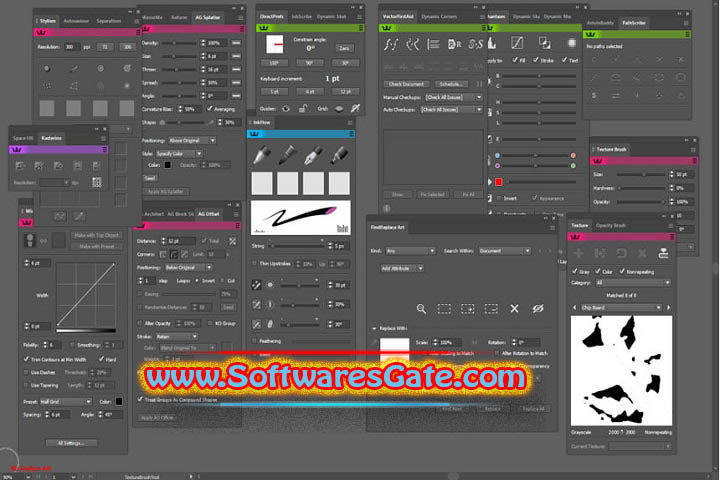Screen dimensions: 720x480
Task: Click the first image icon in Rasterino panel
Action: pos(20,165)
